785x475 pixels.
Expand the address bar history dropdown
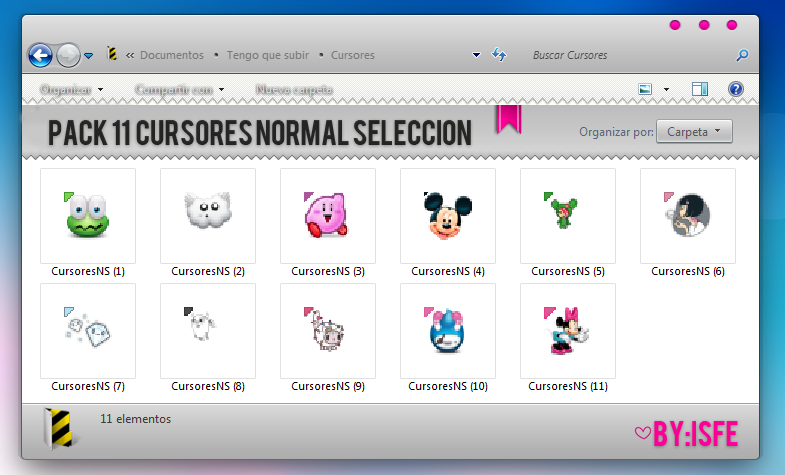click(477, 55)
